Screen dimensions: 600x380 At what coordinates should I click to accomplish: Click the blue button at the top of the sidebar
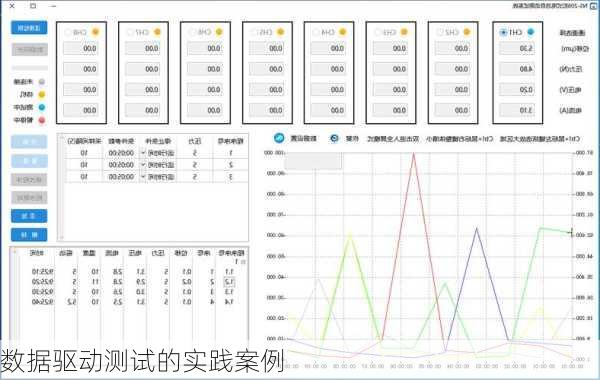pos(29,28)
